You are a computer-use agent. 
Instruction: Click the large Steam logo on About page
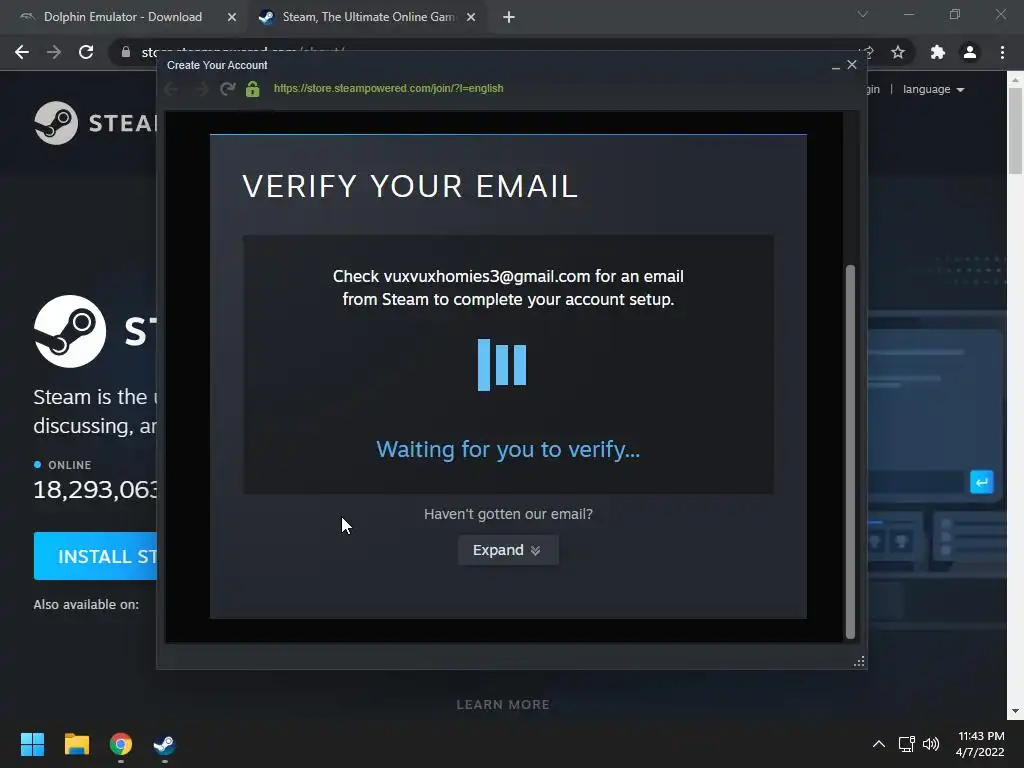[x=70, y=331]
